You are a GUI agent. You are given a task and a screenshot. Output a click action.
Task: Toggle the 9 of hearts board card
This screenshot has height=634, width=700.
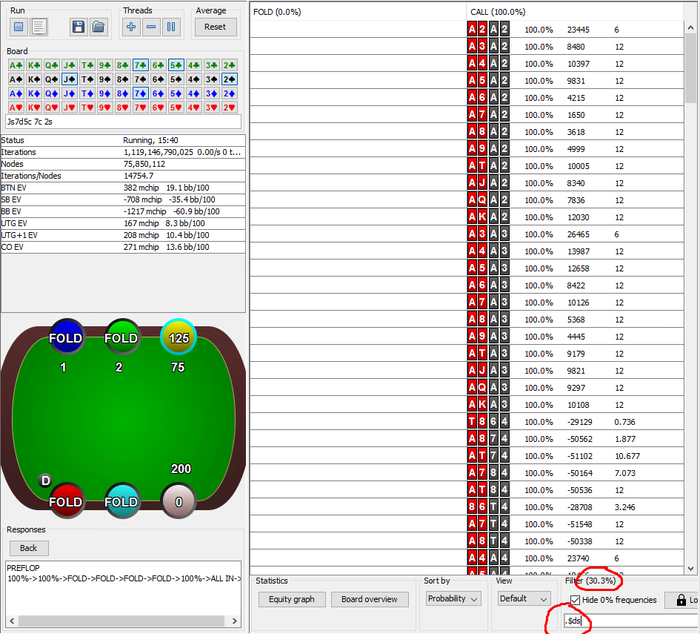point(105,107)
